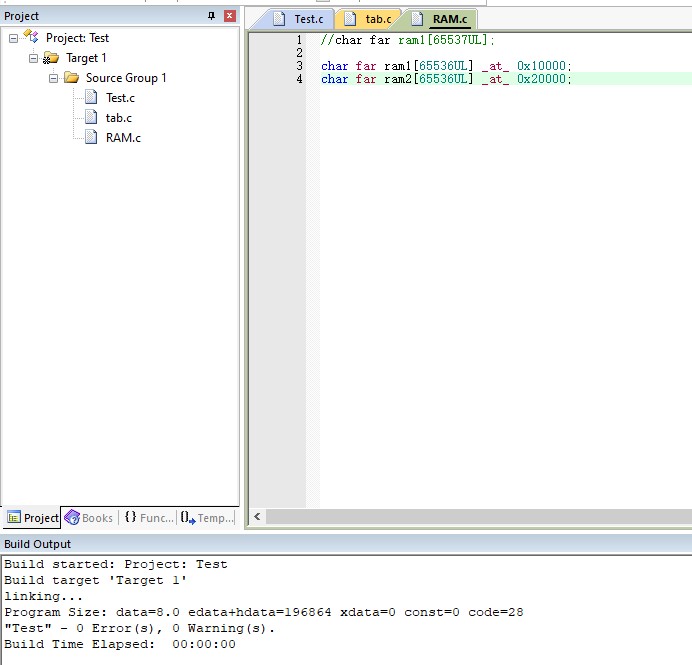
Task: Click line number 4 in the gutter
Action: click(299, 79)
